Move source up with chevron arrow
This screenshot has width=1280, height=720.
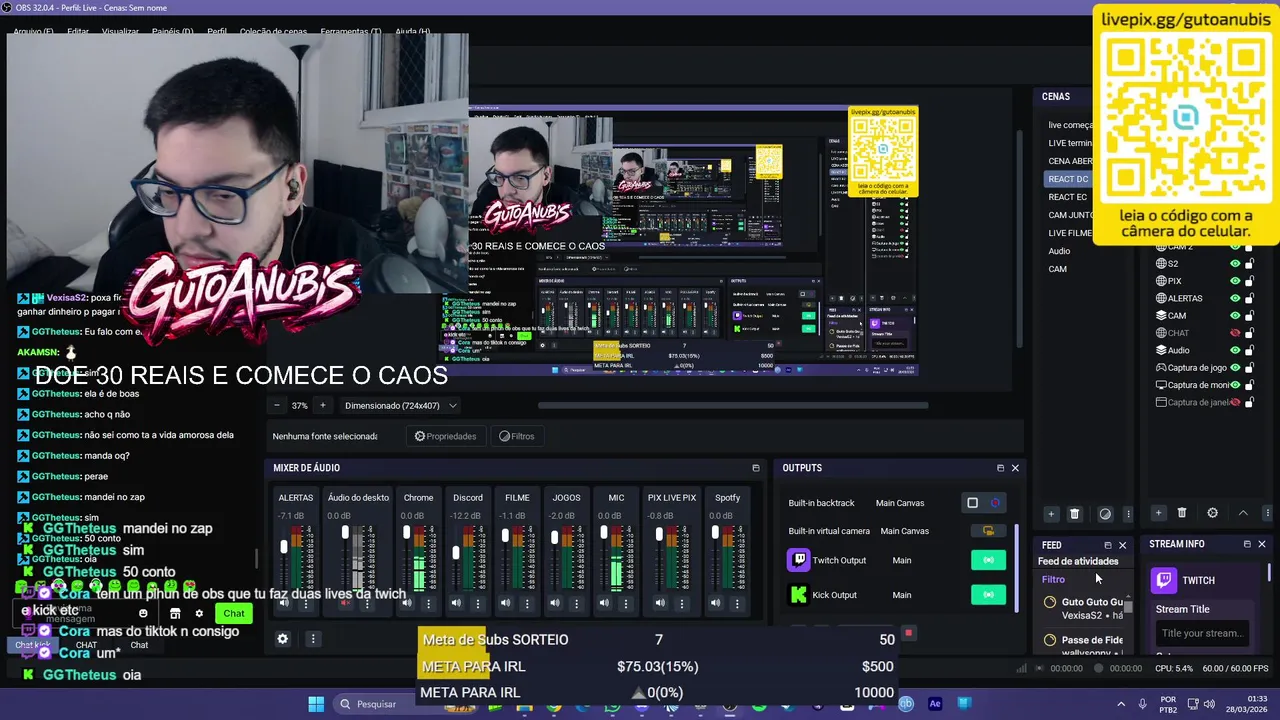coord(1243,513)
